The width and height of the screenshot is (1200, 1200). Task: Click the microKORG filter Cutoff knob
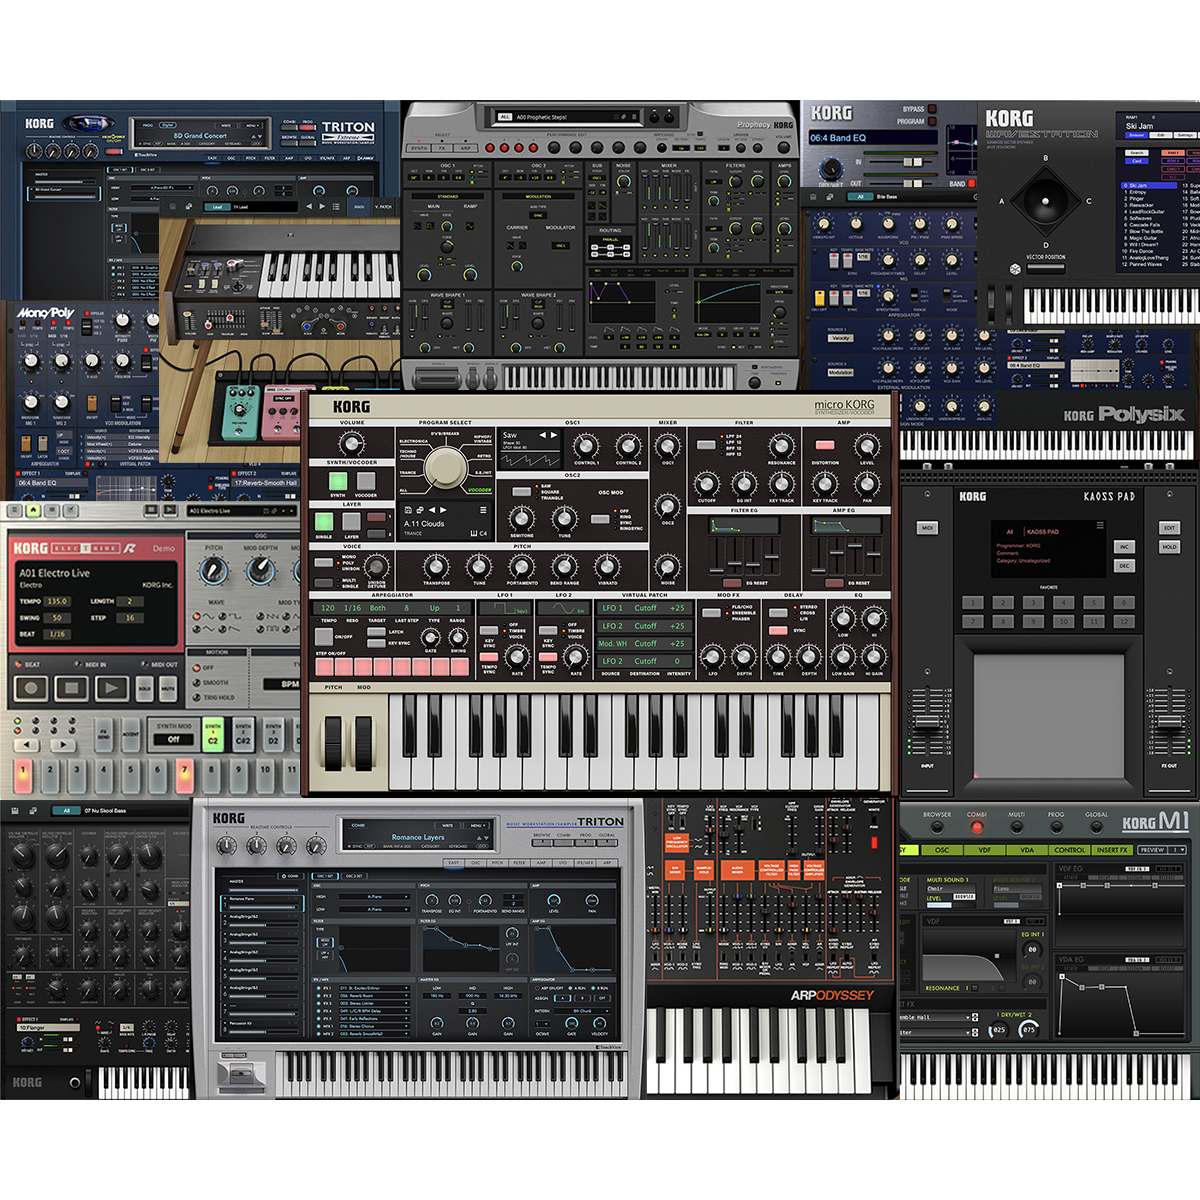(707, 485)
